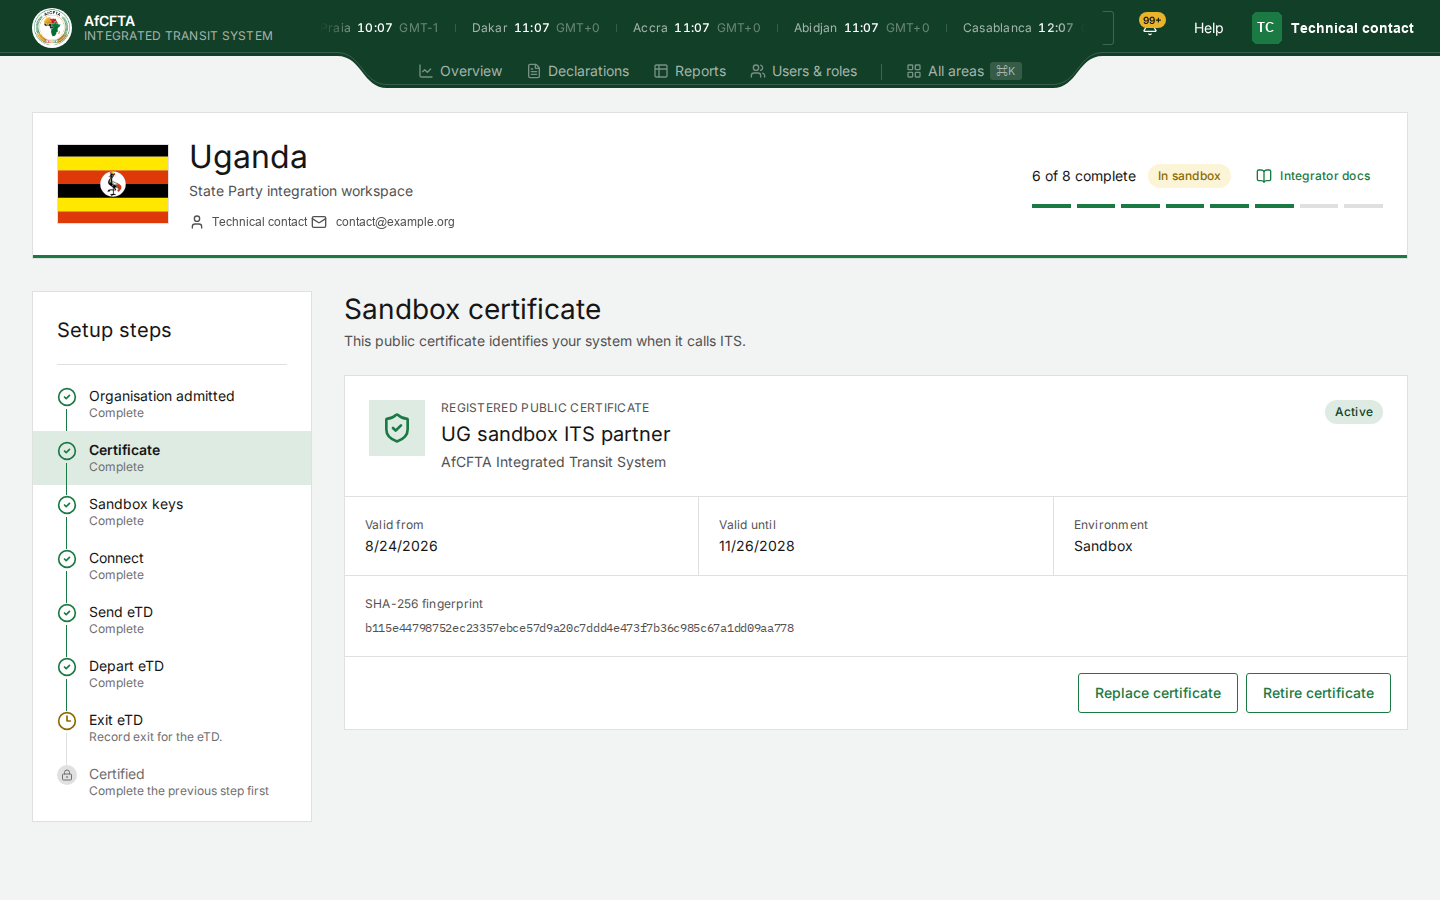Click Replace certificate button
This screenshot has width=1440, height=900.
click(1158, 693)
